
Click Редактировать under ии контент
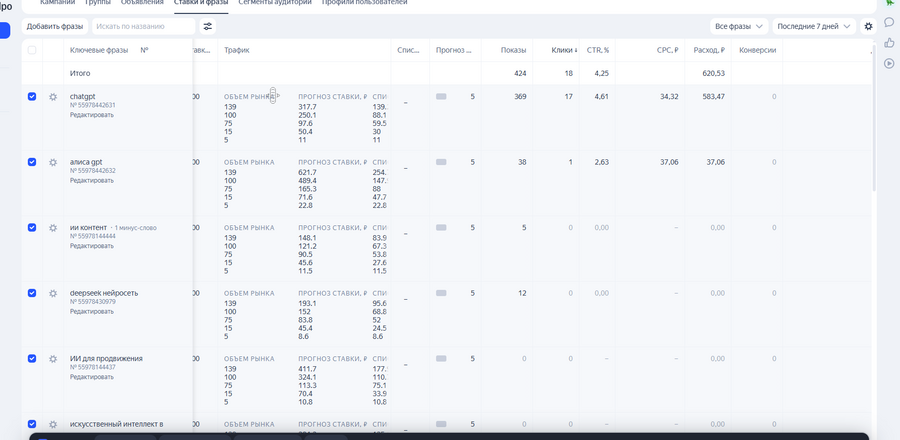(92, 246)
